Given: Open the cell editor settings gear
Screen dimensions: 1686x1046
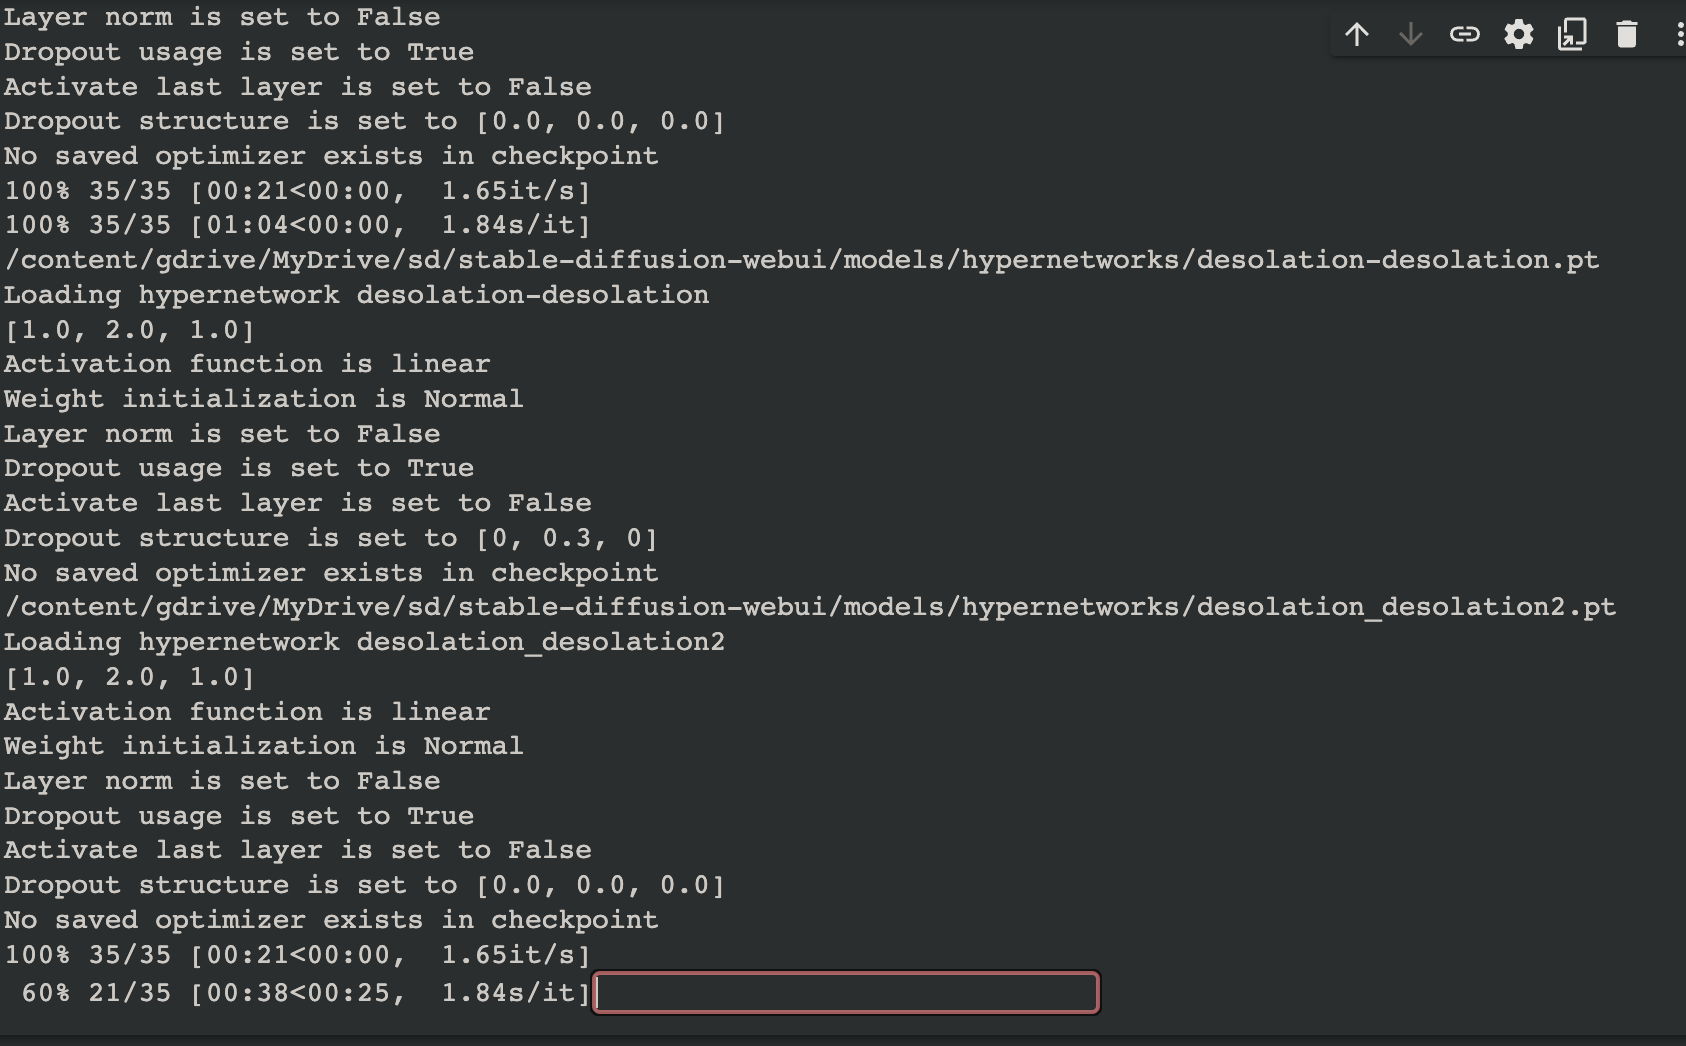Looking at the screenshot, I should pos(1519,33).
